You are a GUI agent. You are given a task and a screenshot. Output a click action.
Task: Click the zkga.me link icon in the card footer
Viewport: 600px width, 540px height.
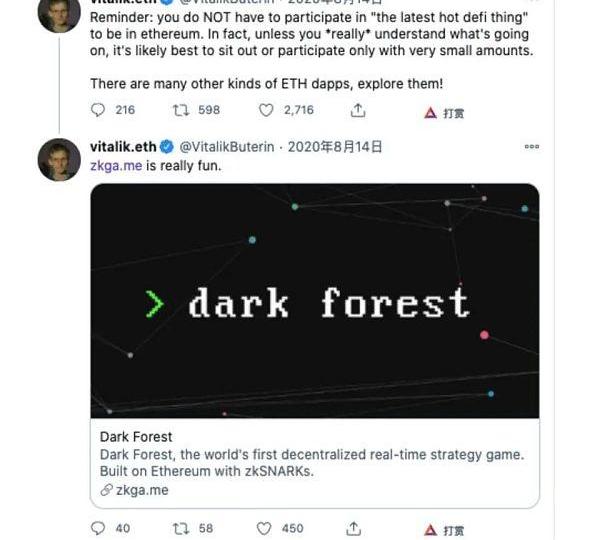pyautogui.click(x=106, y=490)
